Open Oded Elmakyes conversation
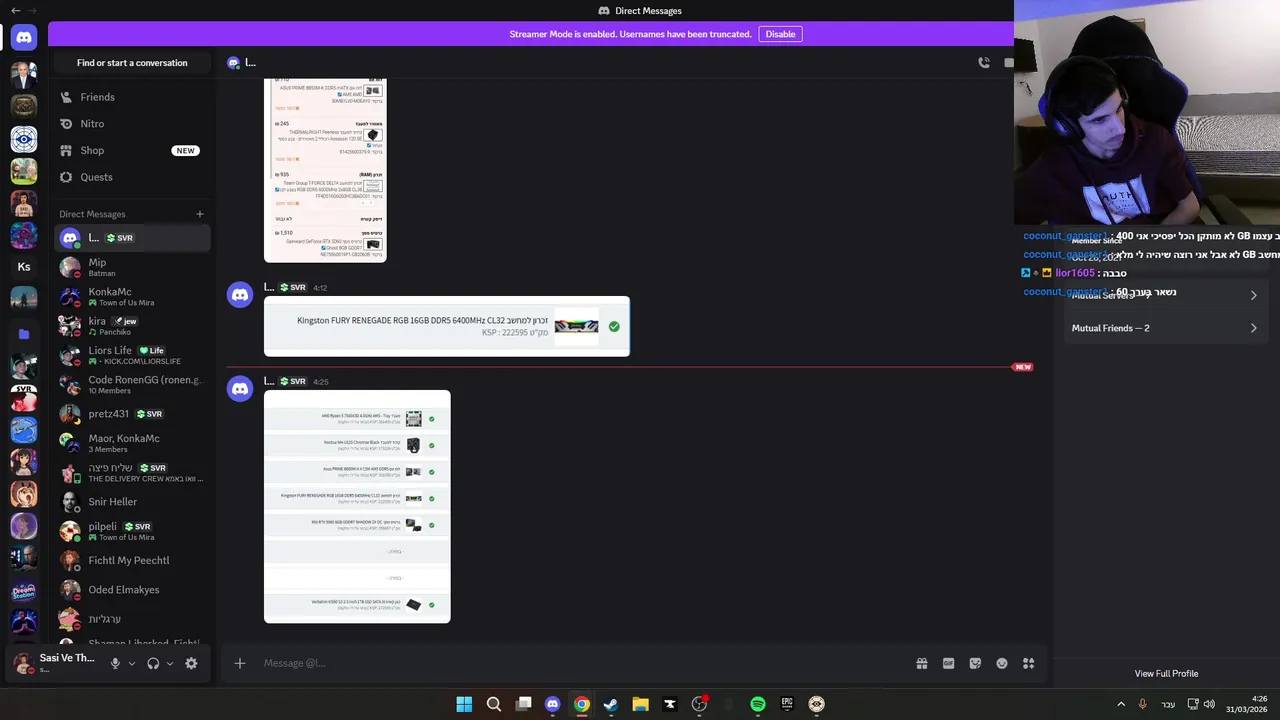This screenshot has width=1280, height=720. (132, 590)
